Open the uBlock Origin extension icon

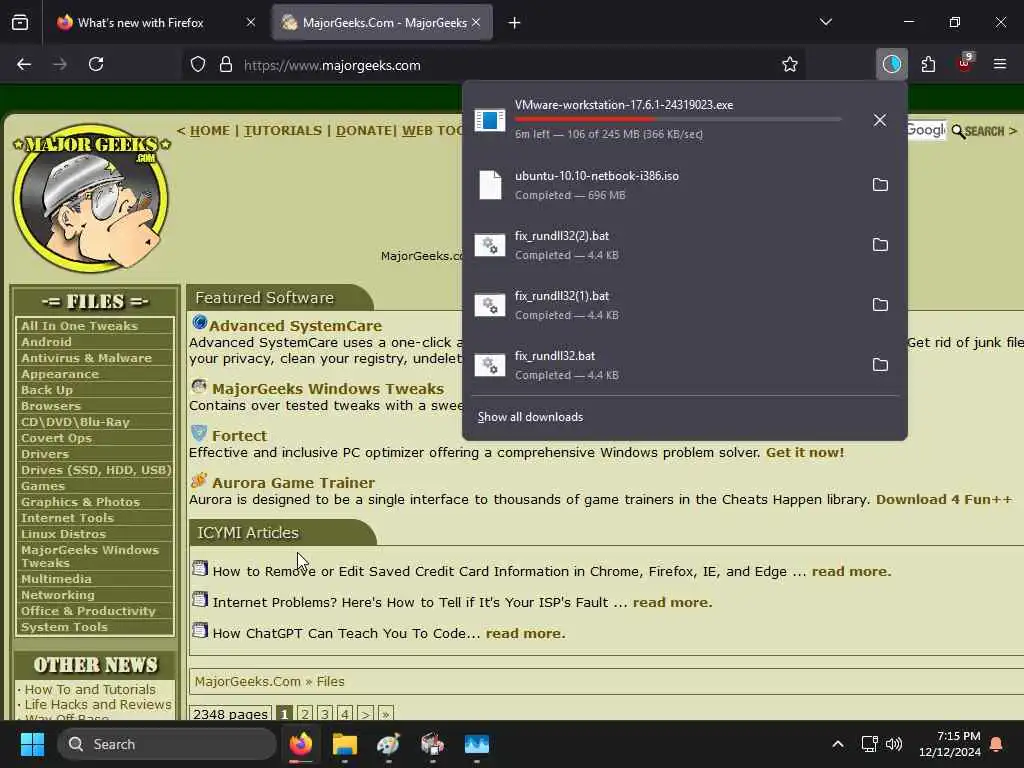pos(965,64)
